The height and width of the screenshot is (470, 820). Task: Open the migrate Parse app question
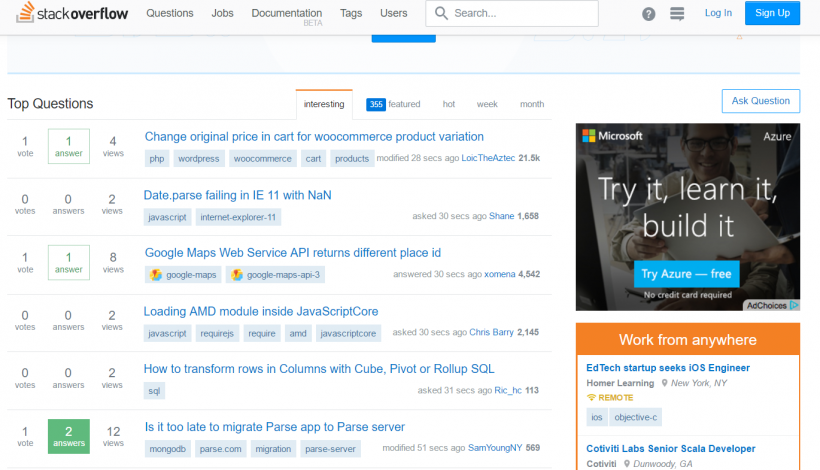pos(275,427)
